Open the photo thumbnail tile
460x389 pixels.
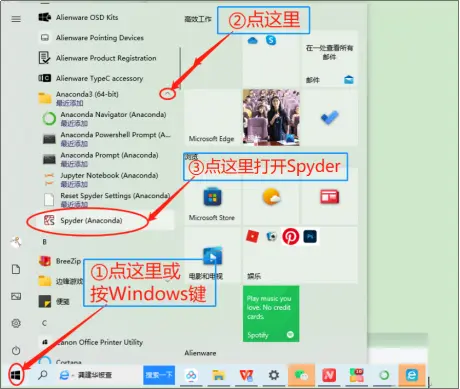point(271,117)
